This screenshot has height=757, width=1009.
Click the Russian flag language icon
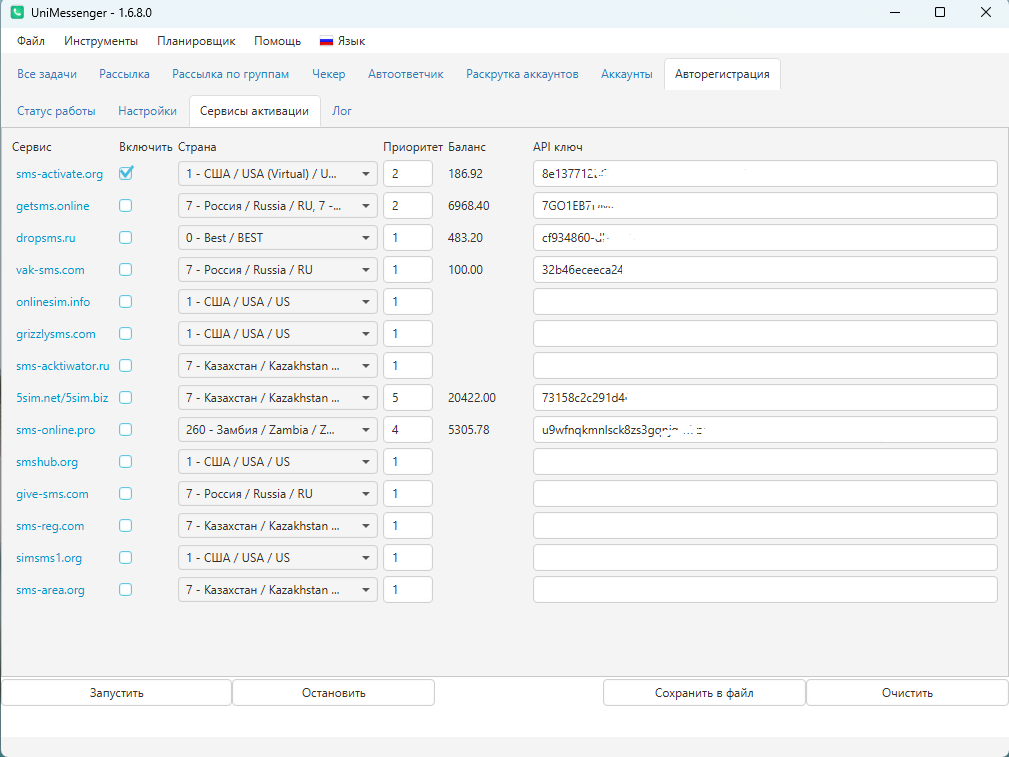click(326, 41)
